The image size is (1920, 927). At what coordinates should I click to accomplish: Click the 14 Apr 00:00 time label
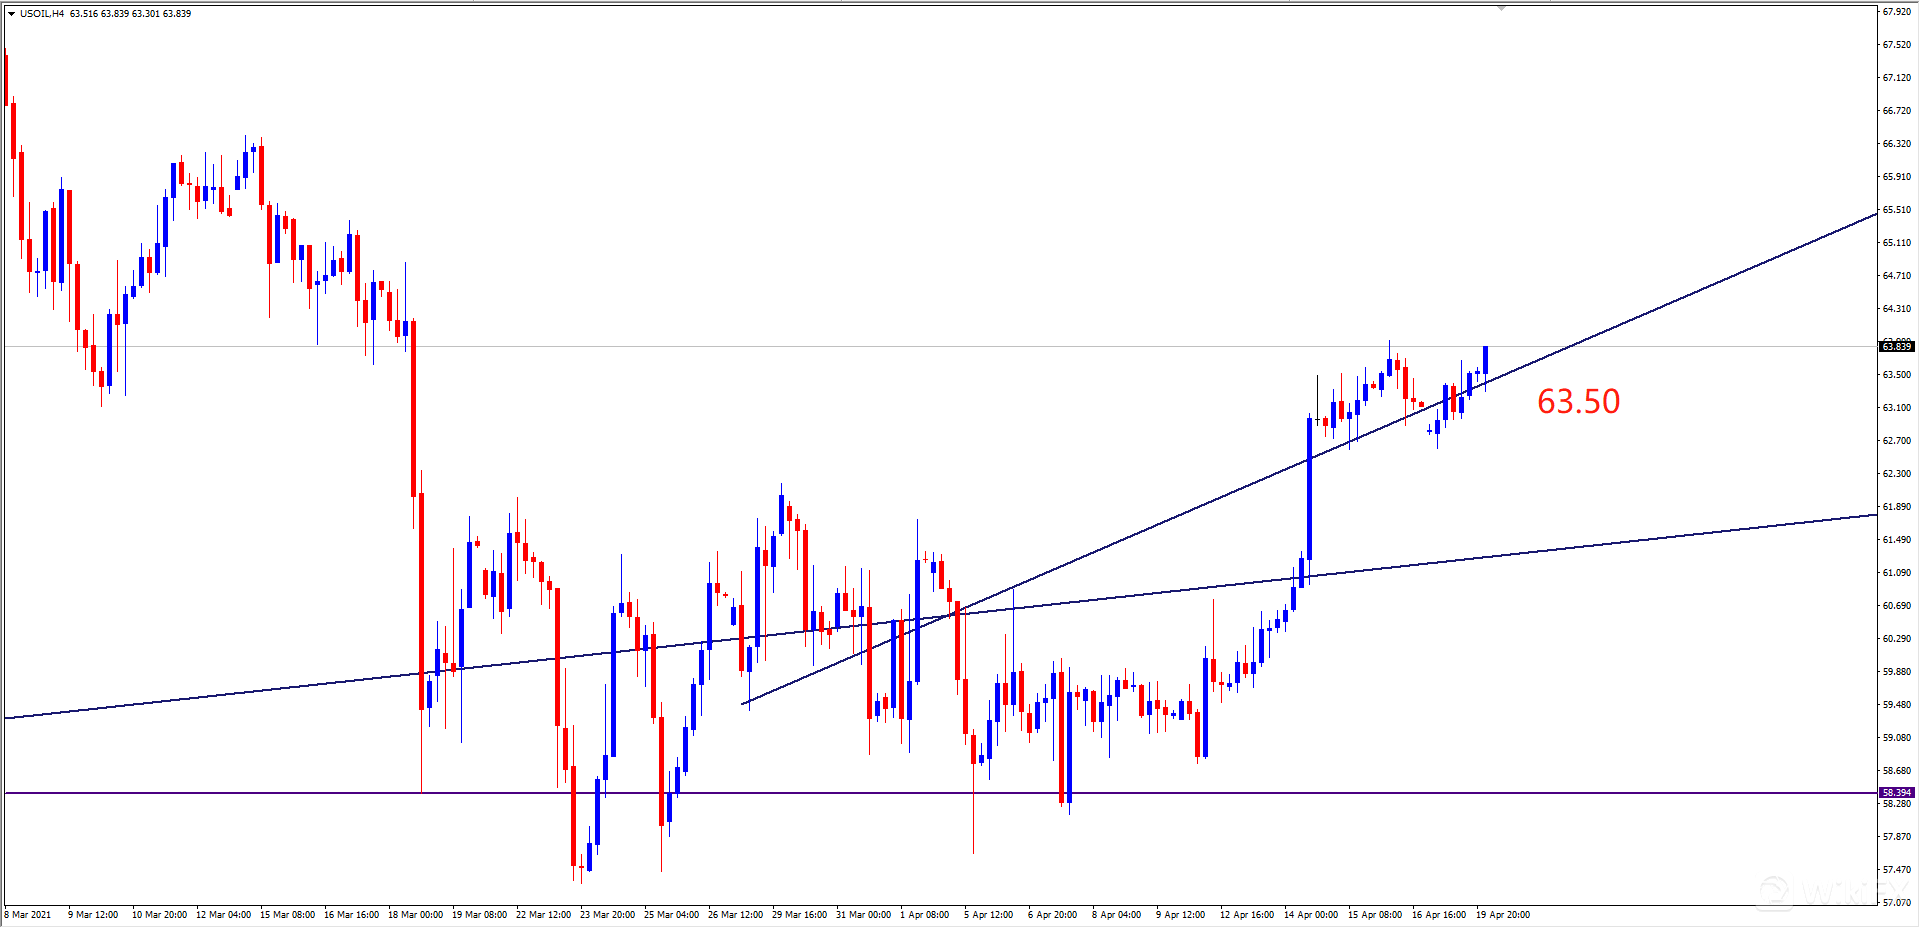[1311, 914]
